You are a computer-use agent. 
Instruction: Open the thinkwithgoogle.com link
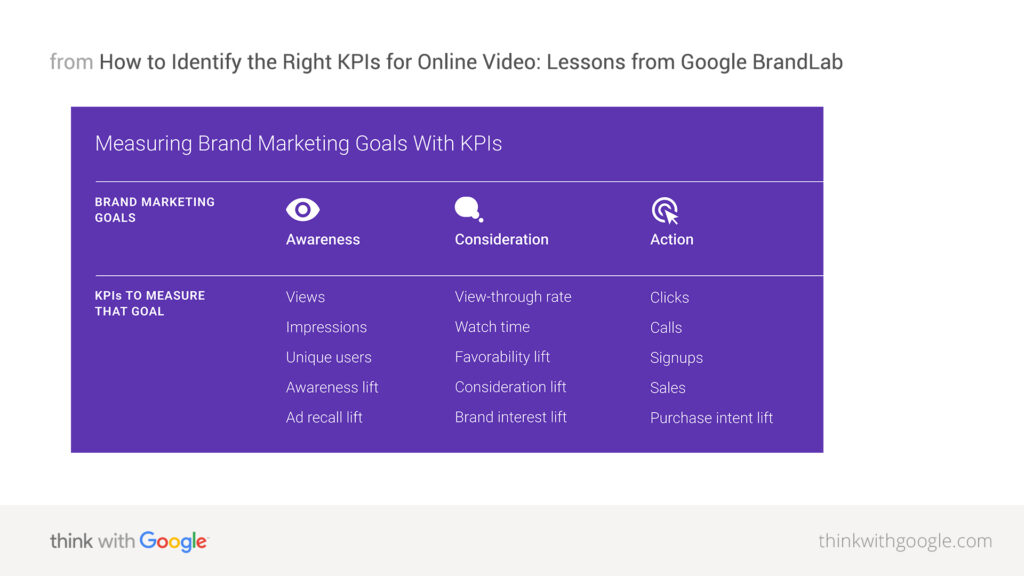coord(905,541)
